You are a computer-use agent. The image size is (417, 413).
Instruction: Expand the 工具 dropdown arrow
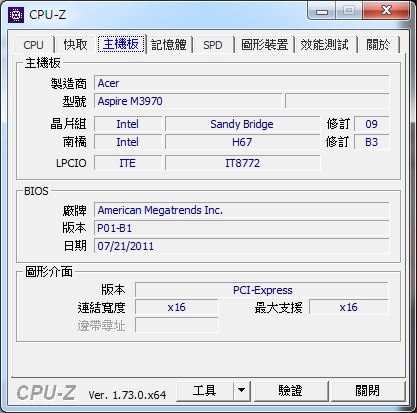pyautogui.click(x=242, y=391)
